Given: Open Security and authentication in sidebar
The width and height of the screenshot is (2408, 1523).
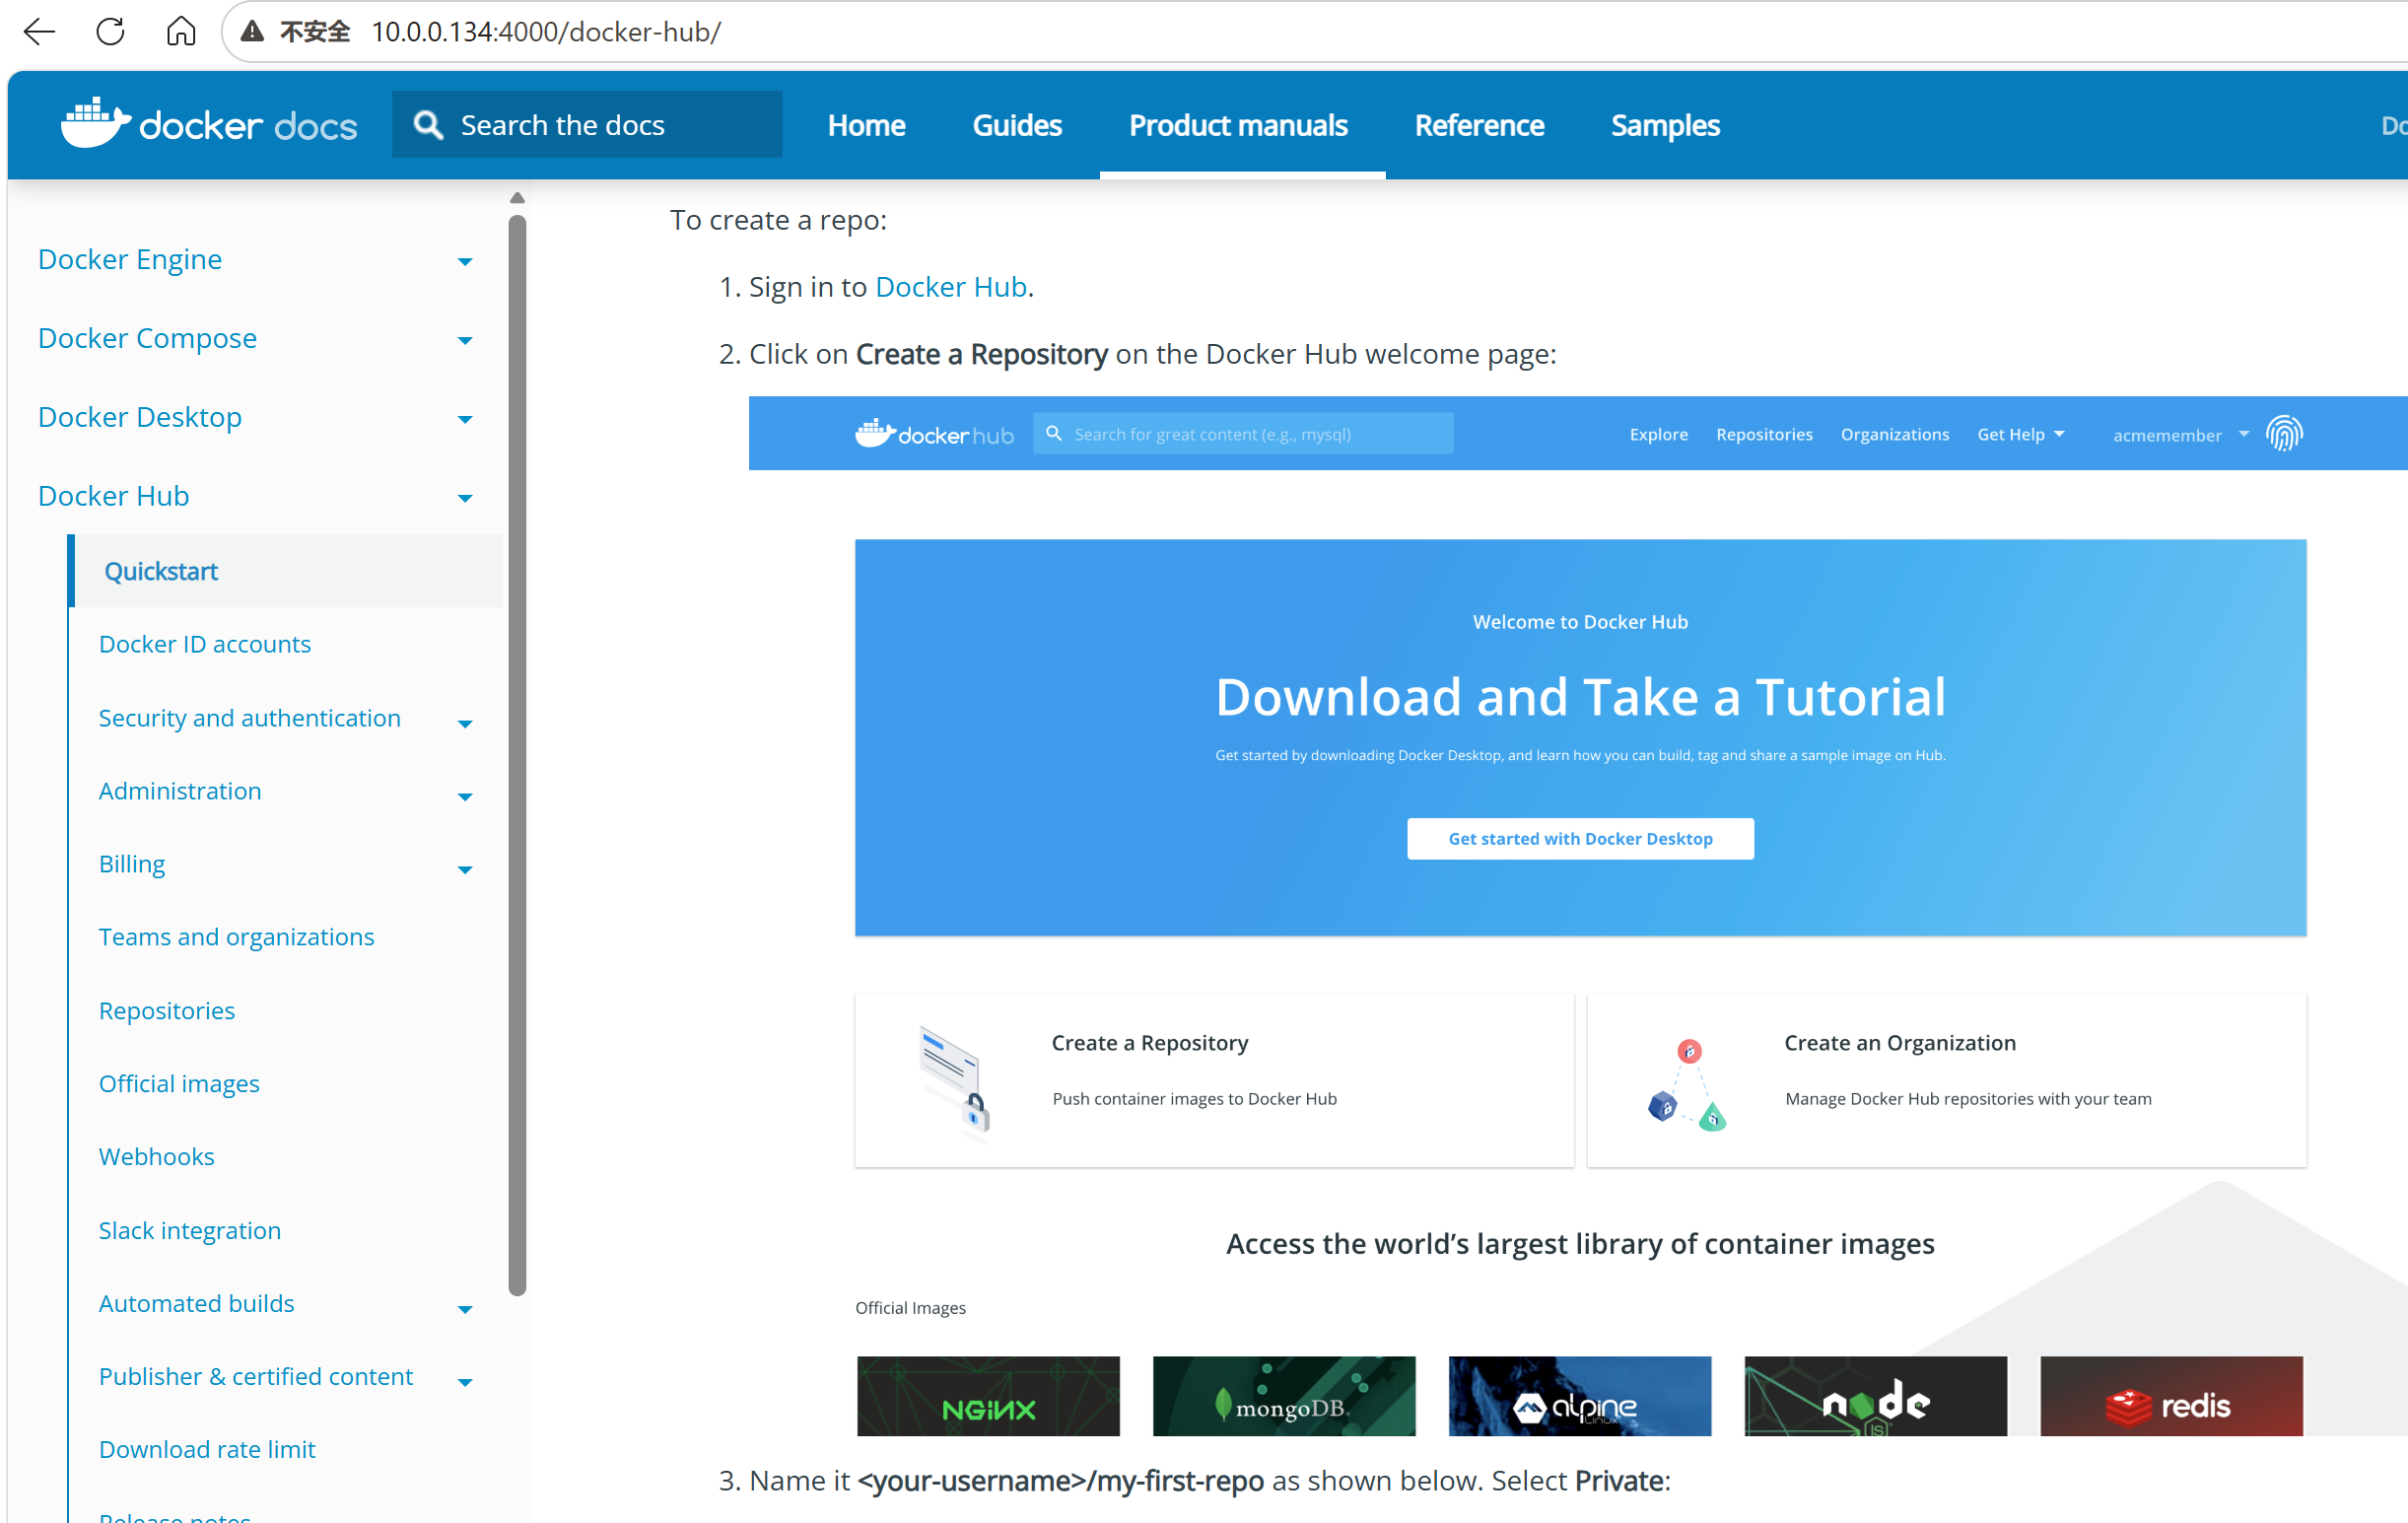Looking at the screenshot, I should click(250, 718).
